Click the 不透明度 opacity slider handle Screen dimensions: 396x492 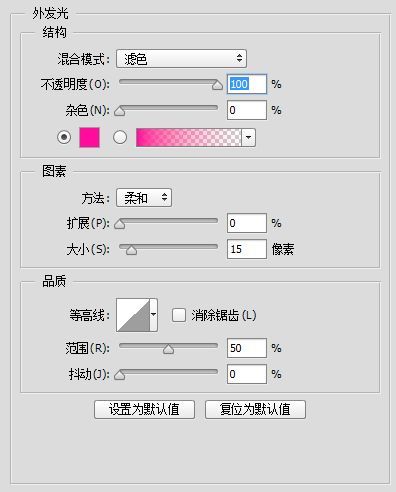point(217,85)
